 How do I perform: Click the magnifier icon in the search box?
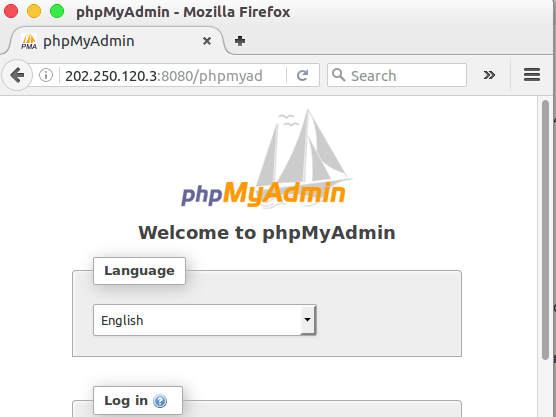[339, 75]
